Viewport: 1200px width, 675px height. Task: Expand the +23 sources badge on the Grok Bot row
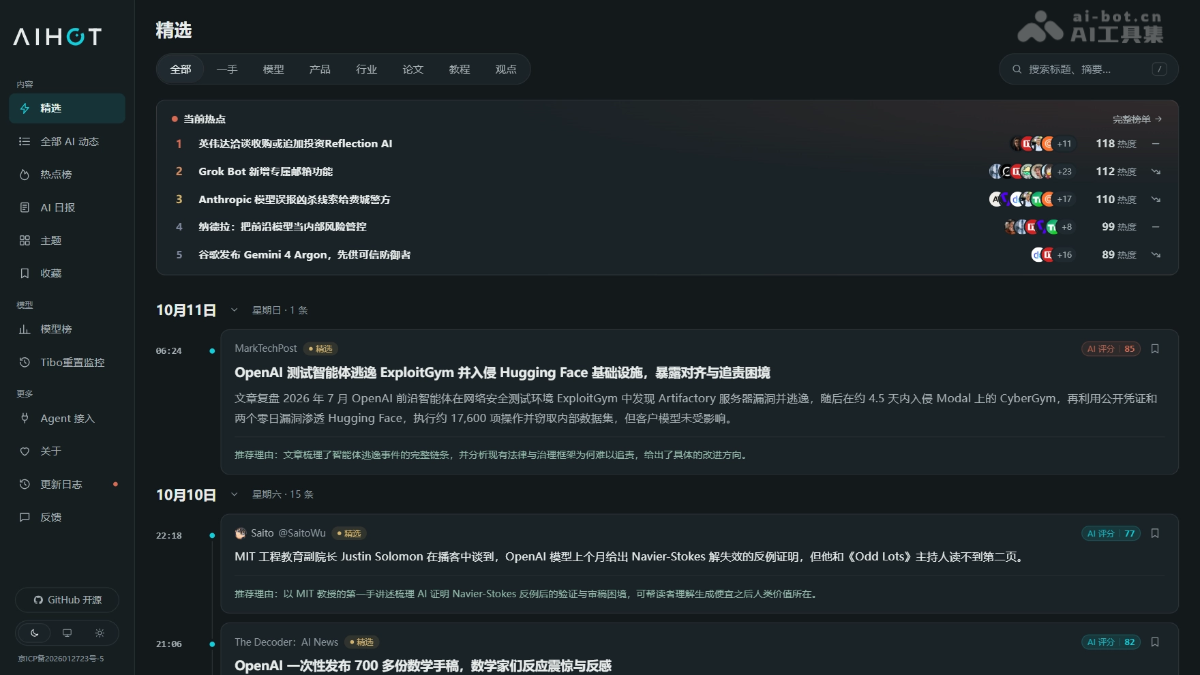(1064, 171)
